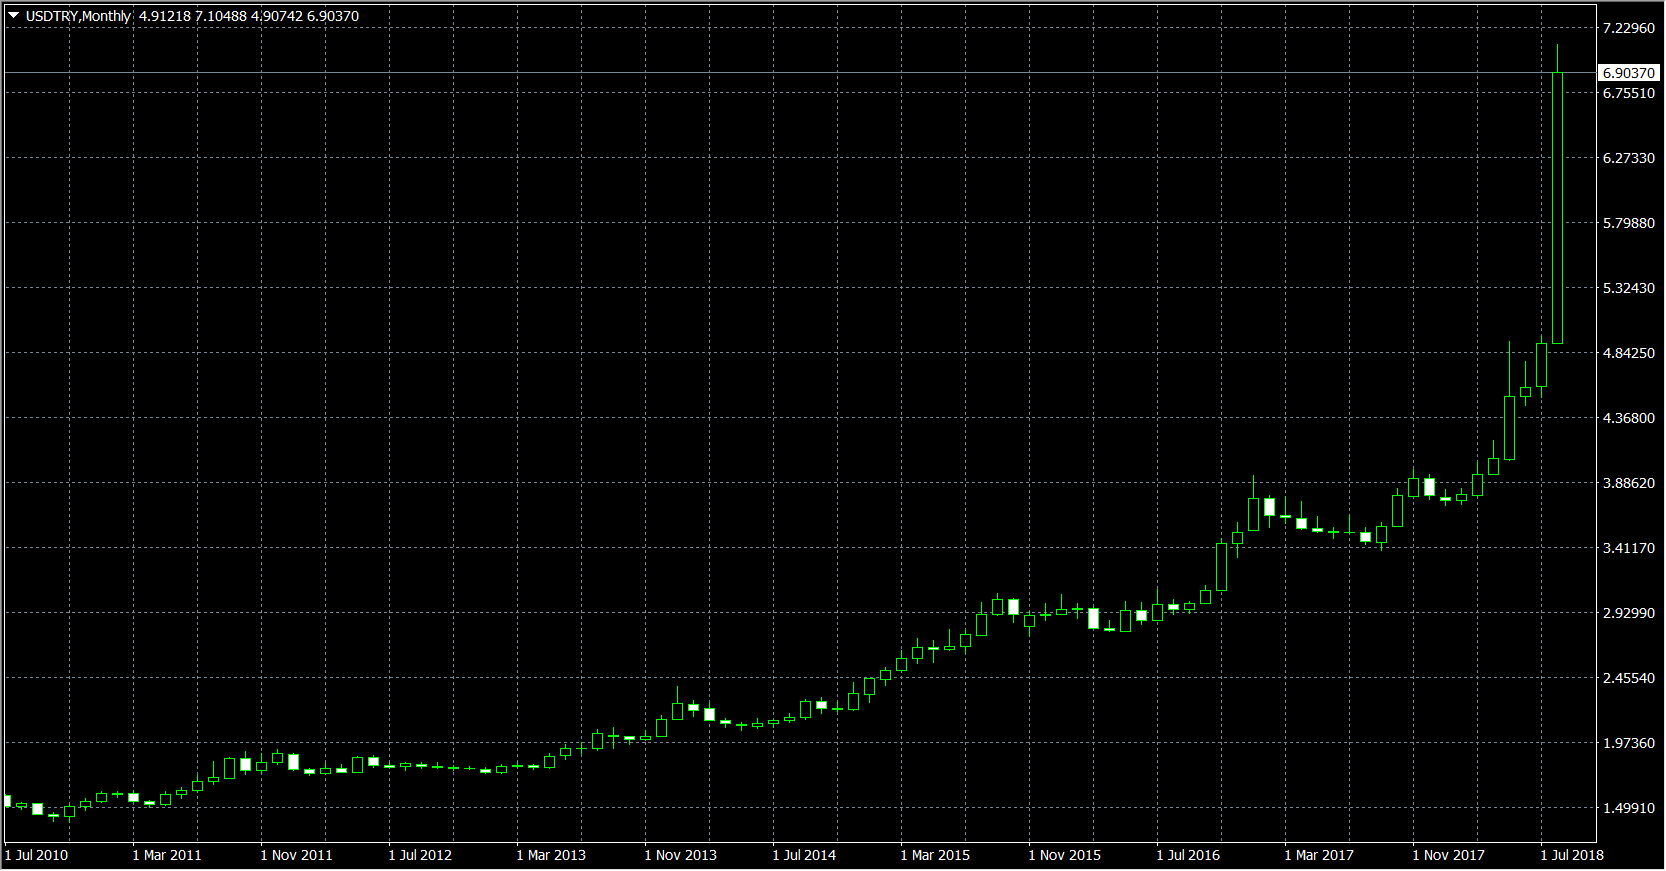Click the 1 Jul 2016 time axis label
The height and width of the screenshot is (871, 1666).
[x=1189, y=855]
